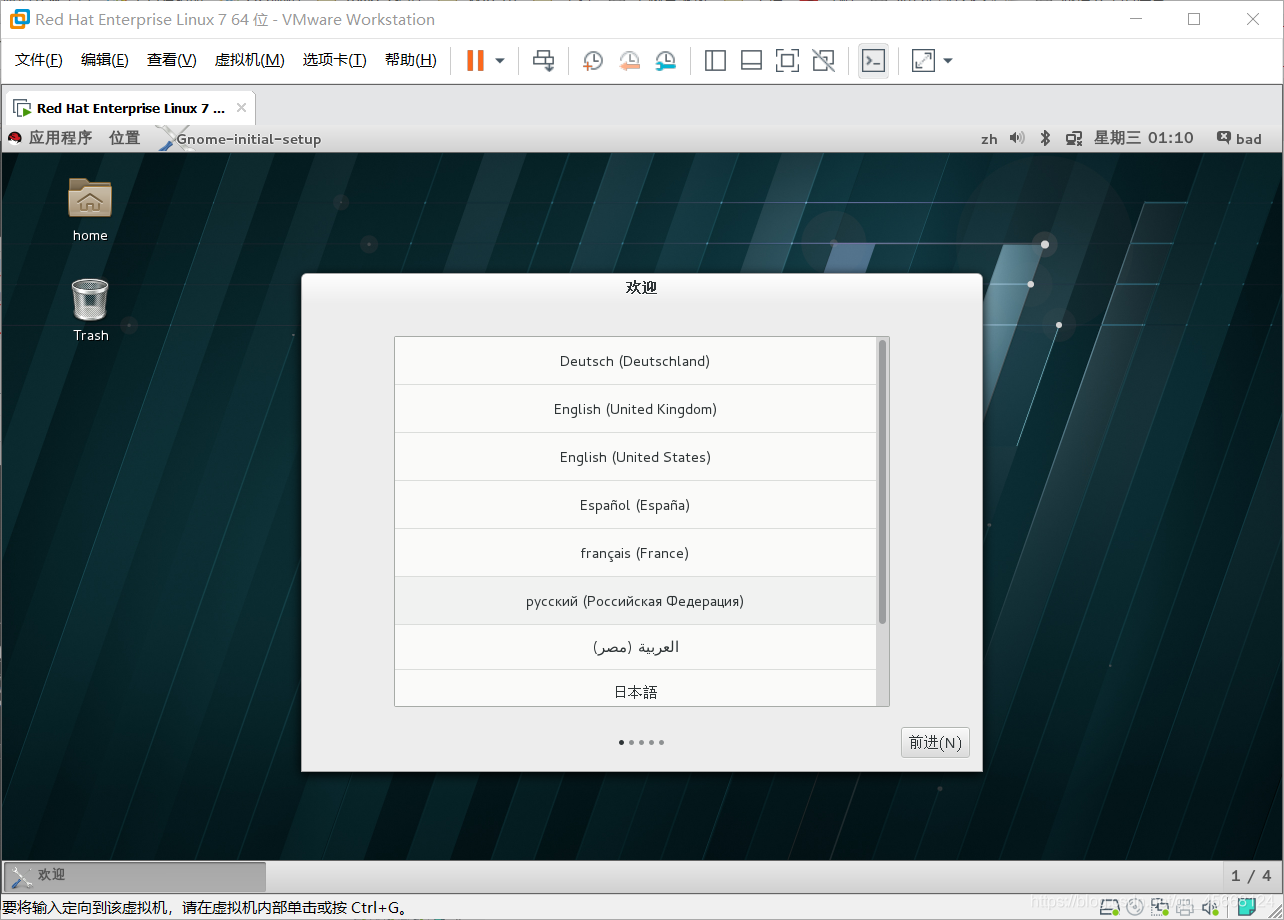The width and height of the screenshot is (1284, 920).
Task: Click the language list scrollbar
Action: point(882,482)
